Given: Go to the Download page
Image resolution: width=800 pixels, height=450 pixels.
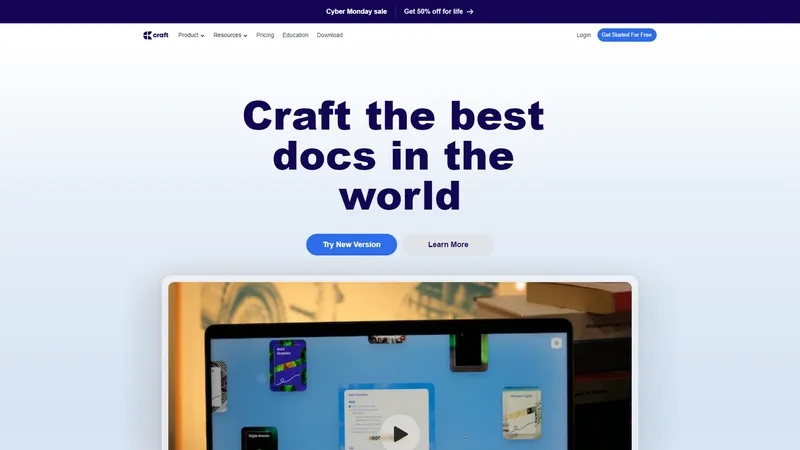Looking at the screenshot, I should [330, 35].
